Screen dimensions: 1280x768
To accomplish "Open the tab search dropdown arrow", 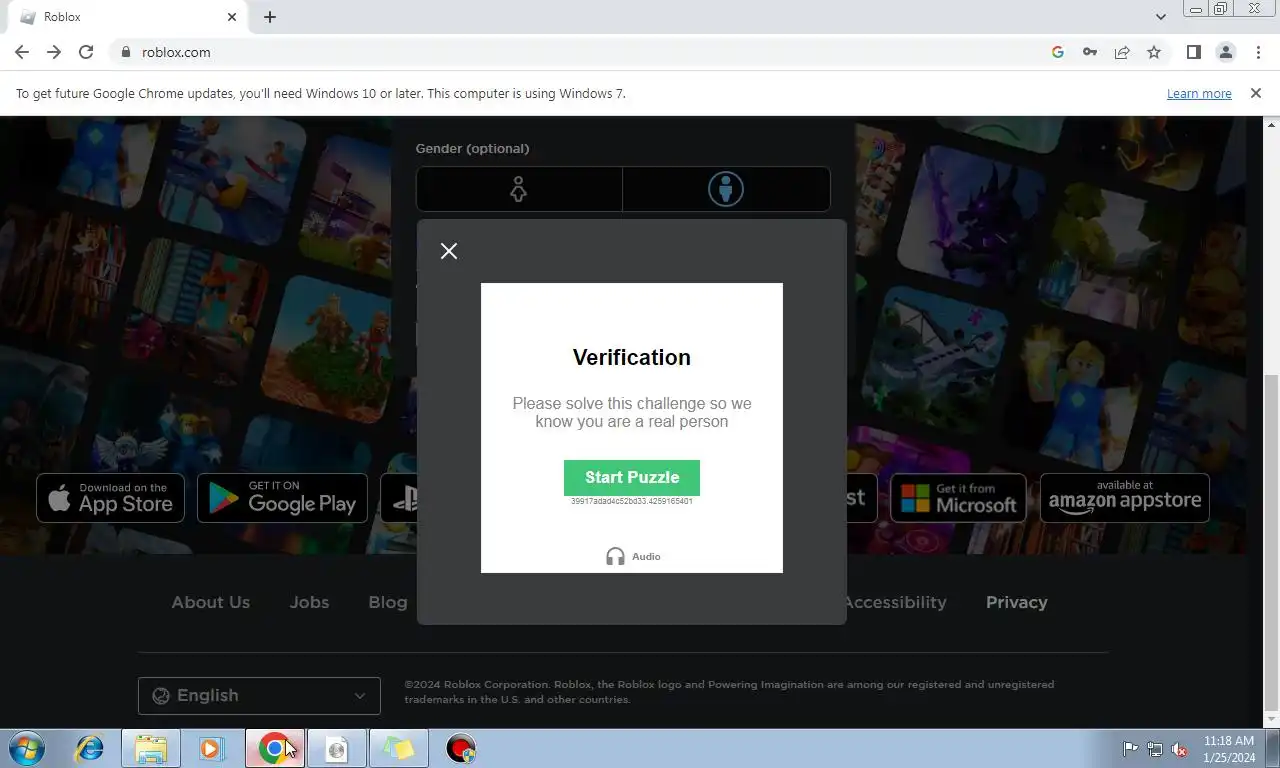I will pyautogui.click(x=1161, y=17).
